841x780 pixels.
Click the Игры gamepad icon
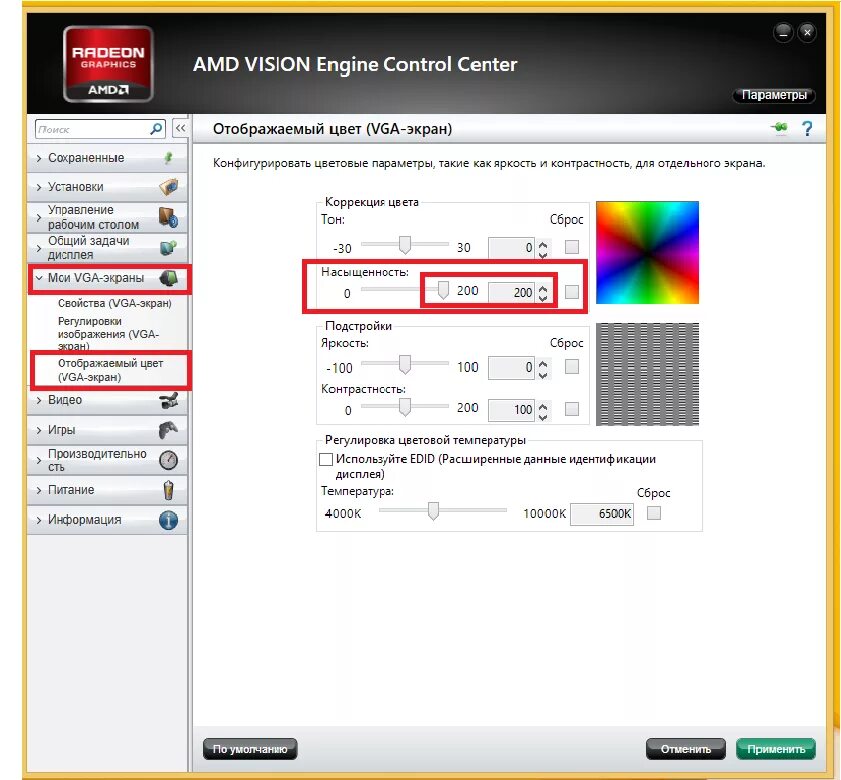pyautogui.click(x=168, y=430)
